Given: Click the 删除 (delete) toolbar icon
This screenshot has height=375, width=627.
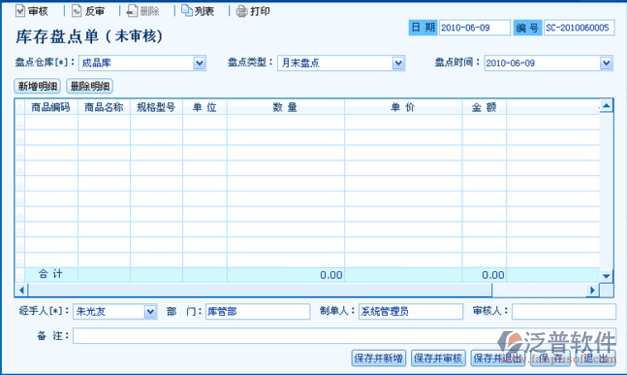Looking at the screenshot, I should (x=132, y=11).
